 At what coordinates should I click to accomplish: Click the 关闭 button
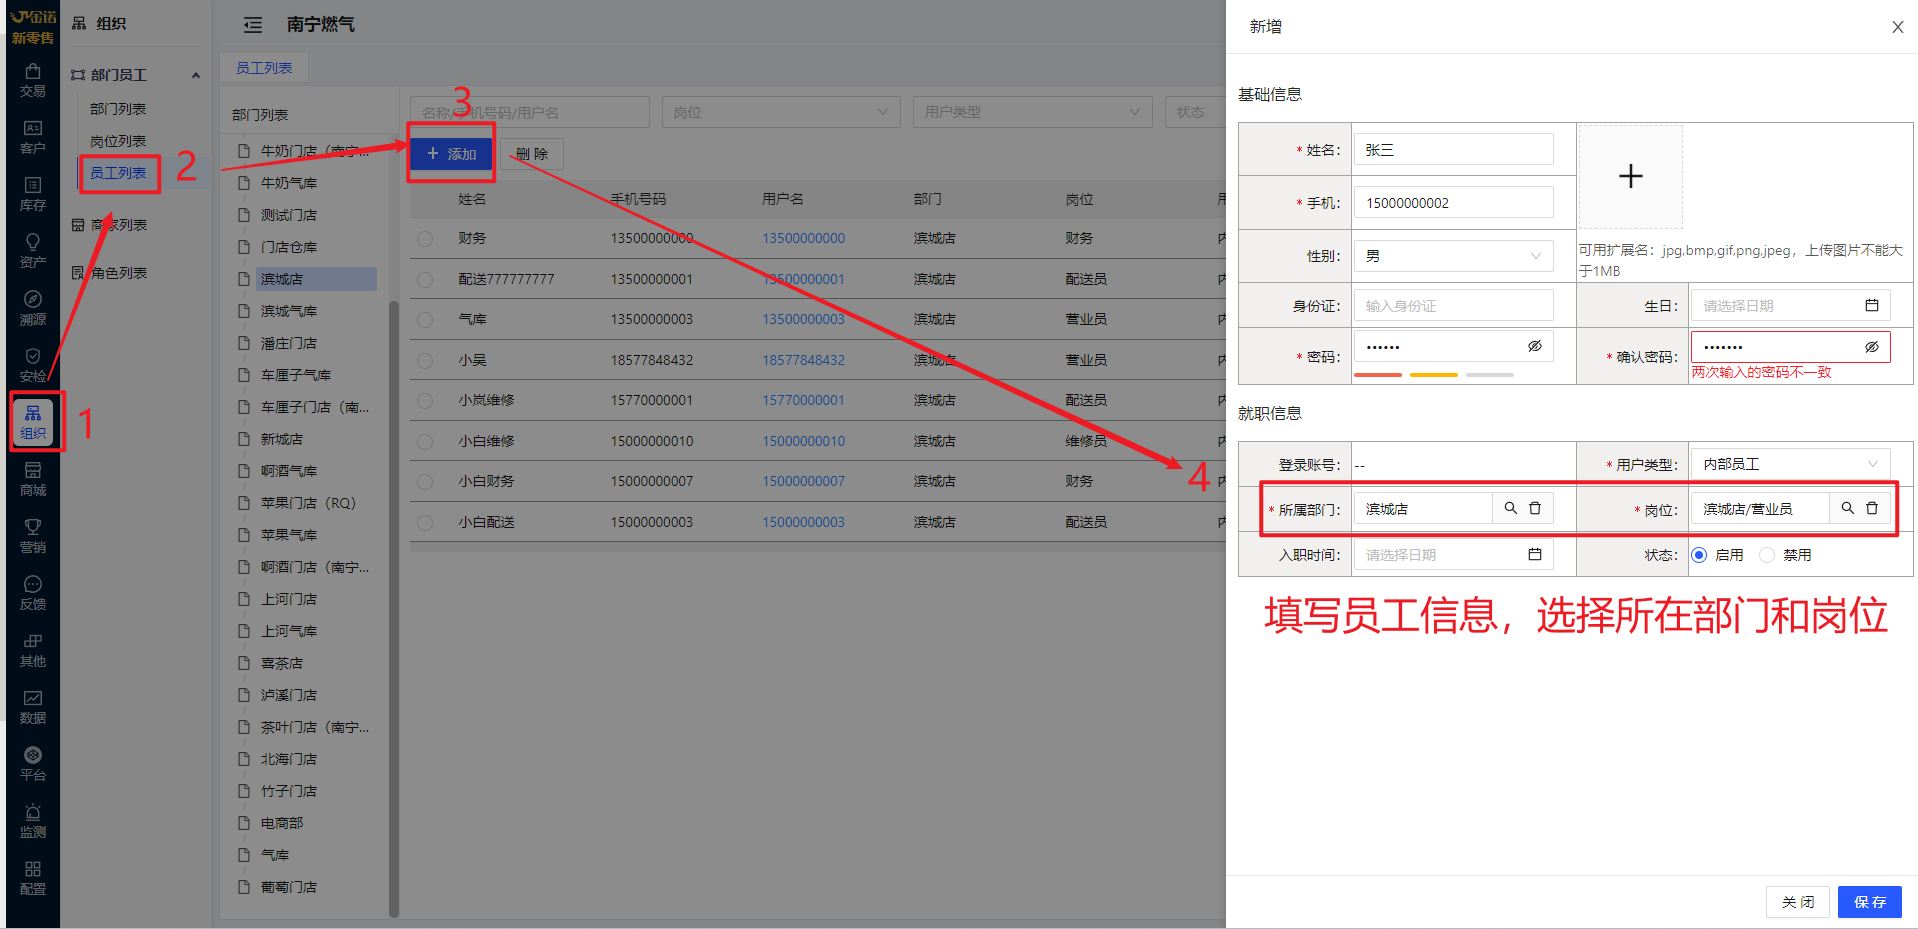(1797, 902)
